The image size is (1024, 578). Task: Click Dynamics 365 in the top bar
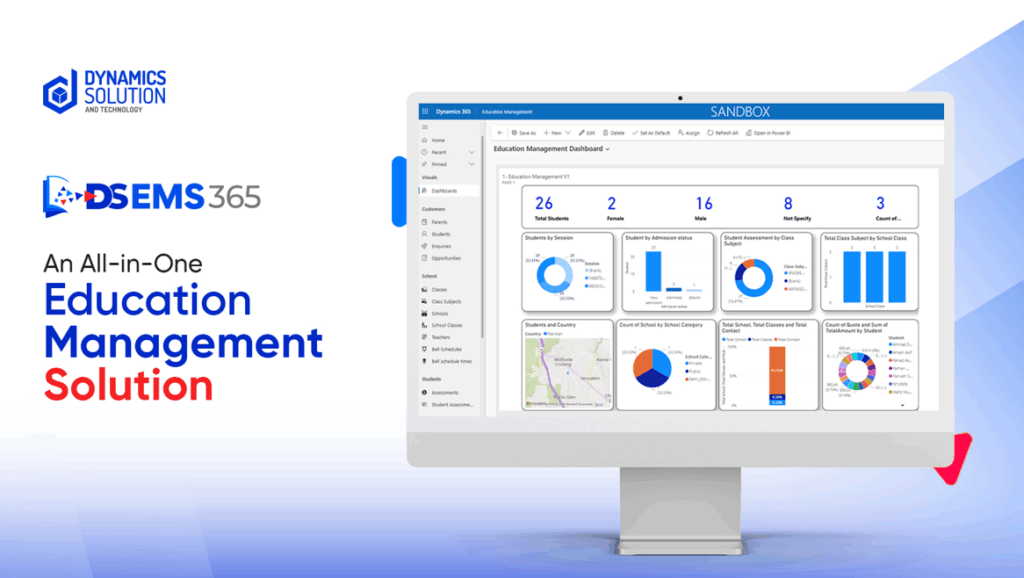click(x=452, y=110)
